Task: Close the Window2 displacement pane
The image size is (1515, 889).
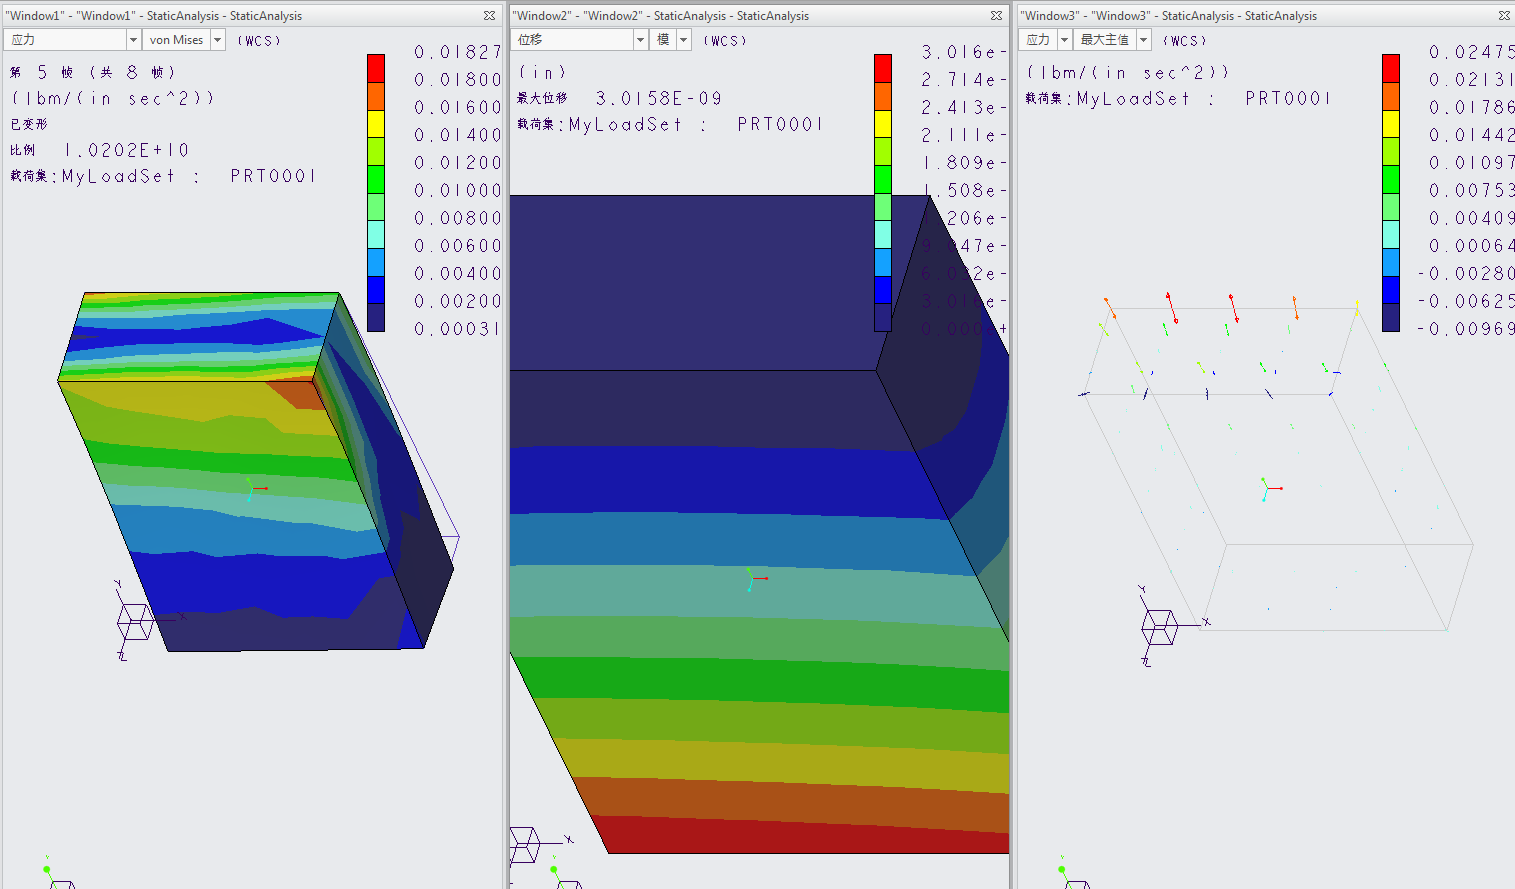Action: 996,15
